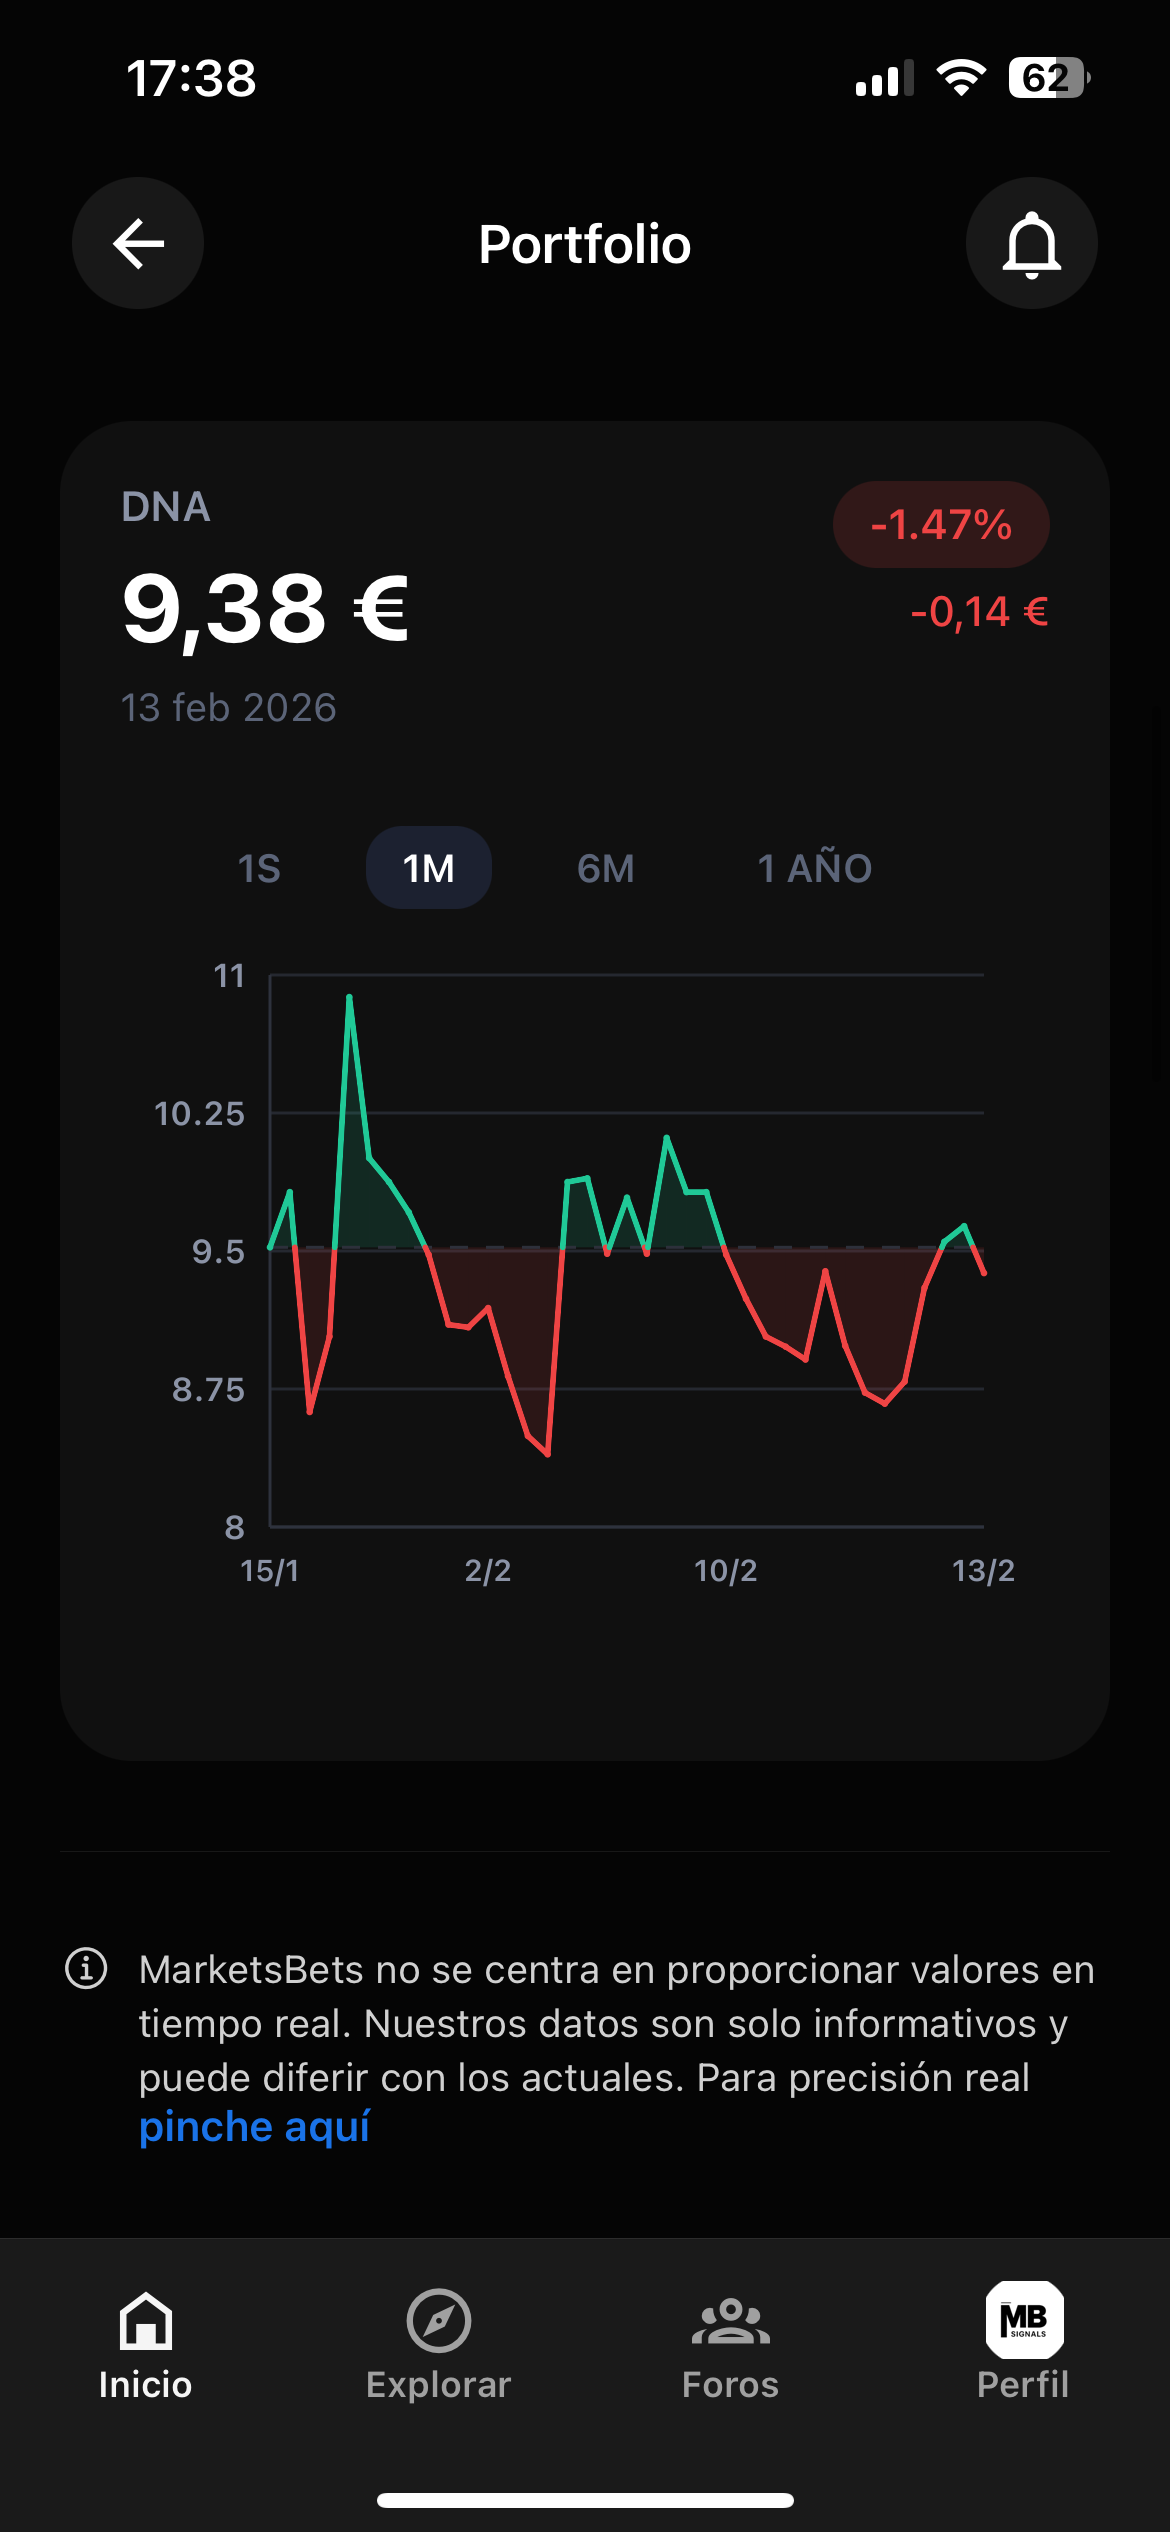Tap the -1.47% change badge
The height and width of the screenshot is (2532, 1170).
click(x=941, y=525)
